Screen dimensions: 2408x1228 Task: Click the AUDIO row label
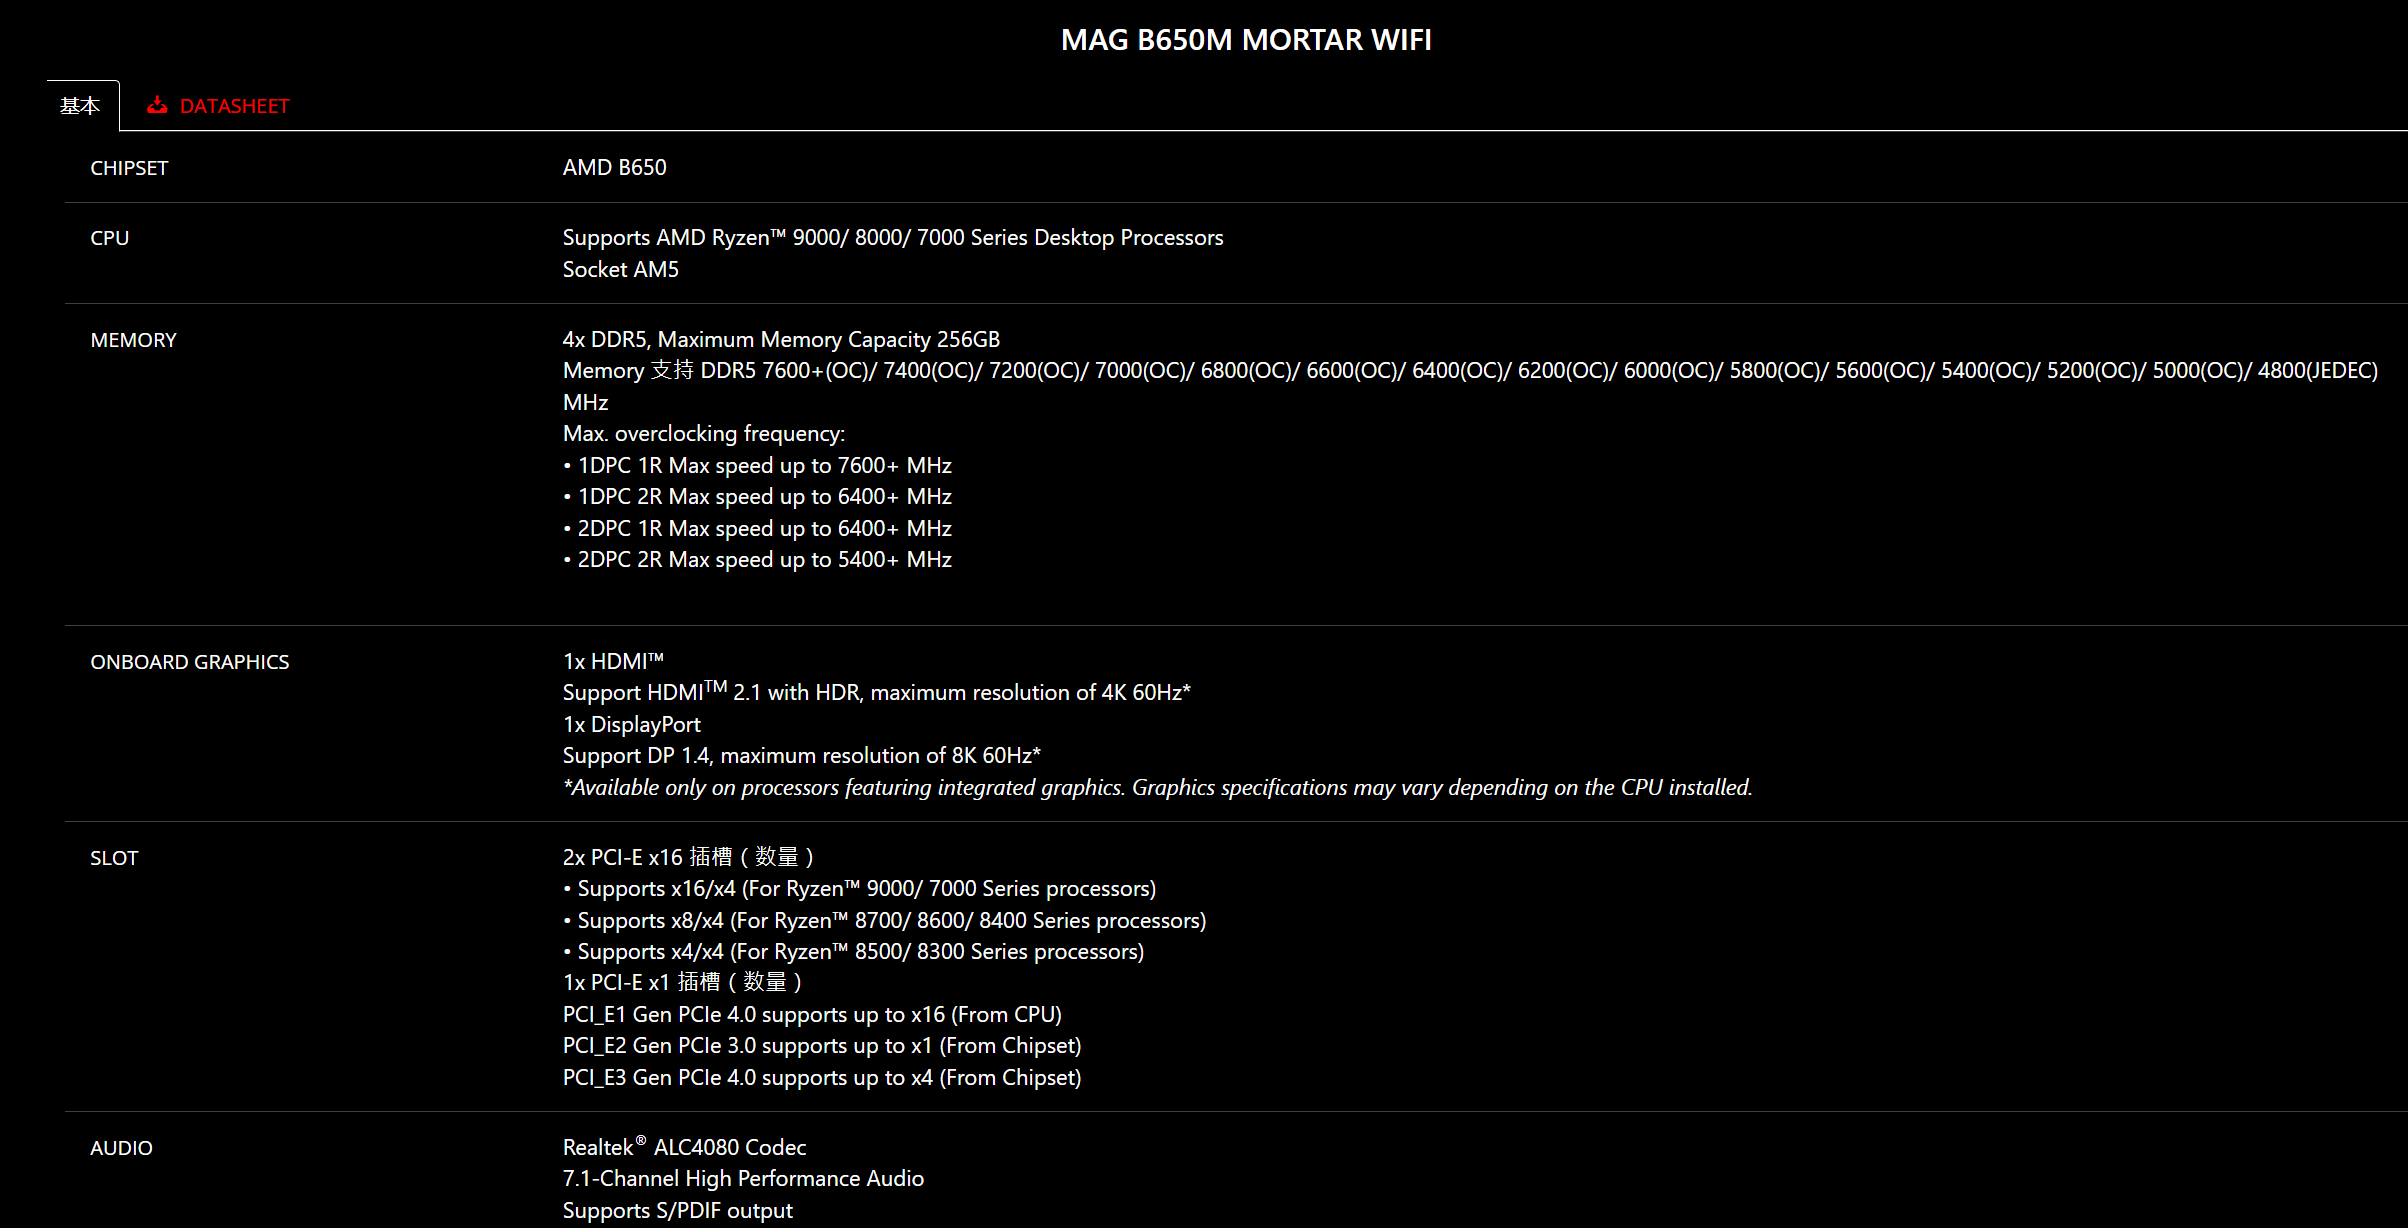point(121,1148)
